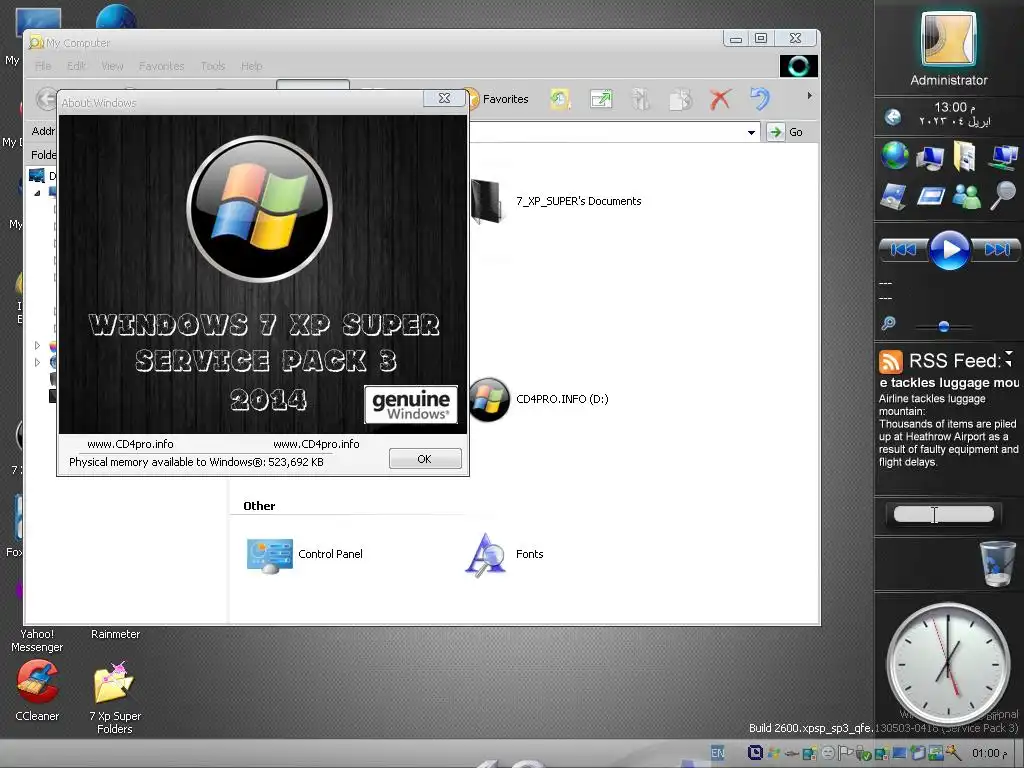Viewport: 1024px width, 768px height.
Task: Click the genuine Windows badge
Action: coord(411,404)
